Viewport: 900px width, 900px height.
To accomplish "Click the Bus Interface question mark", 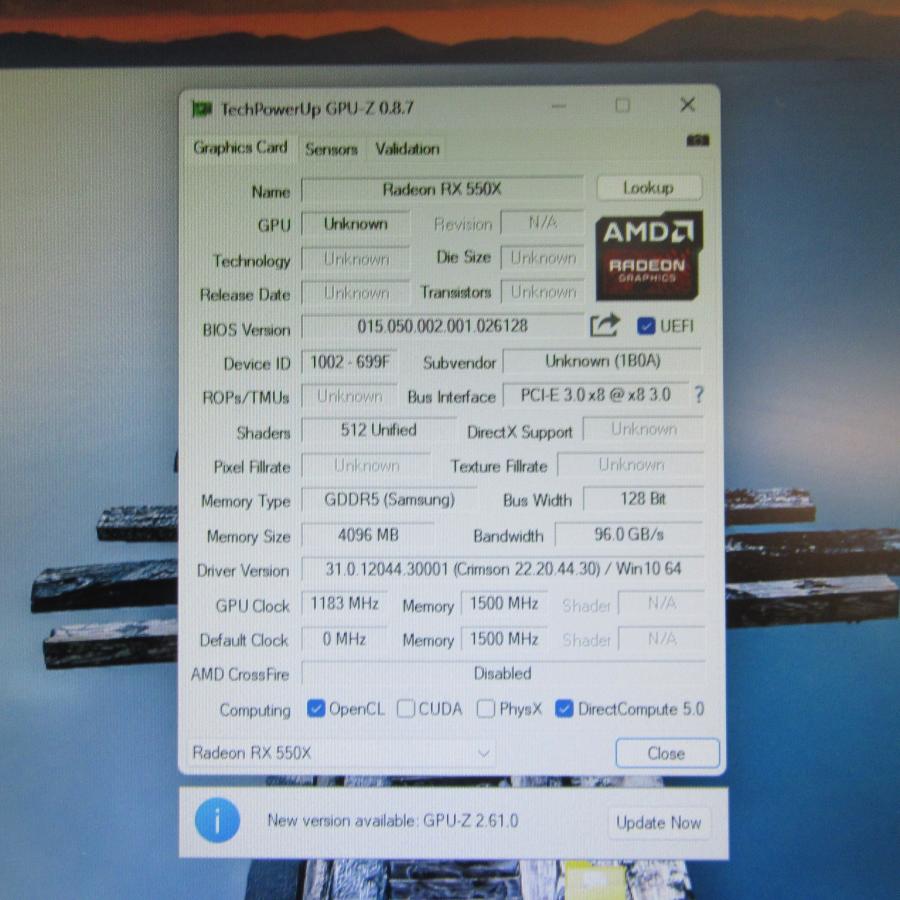I will [x=698, y=395].
